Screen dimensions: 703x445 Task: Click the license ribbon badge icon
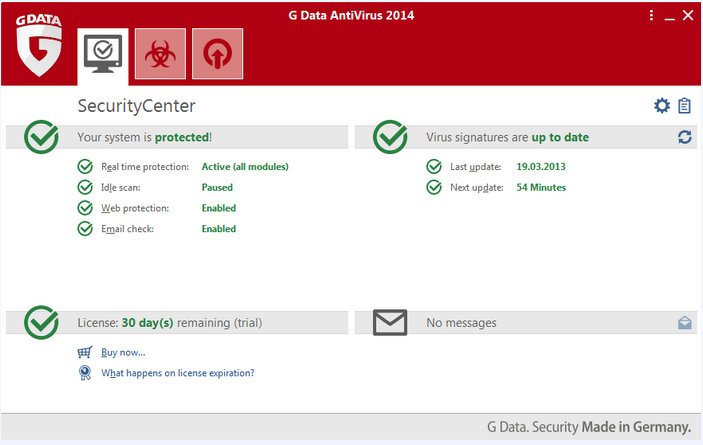click(85, 373)
